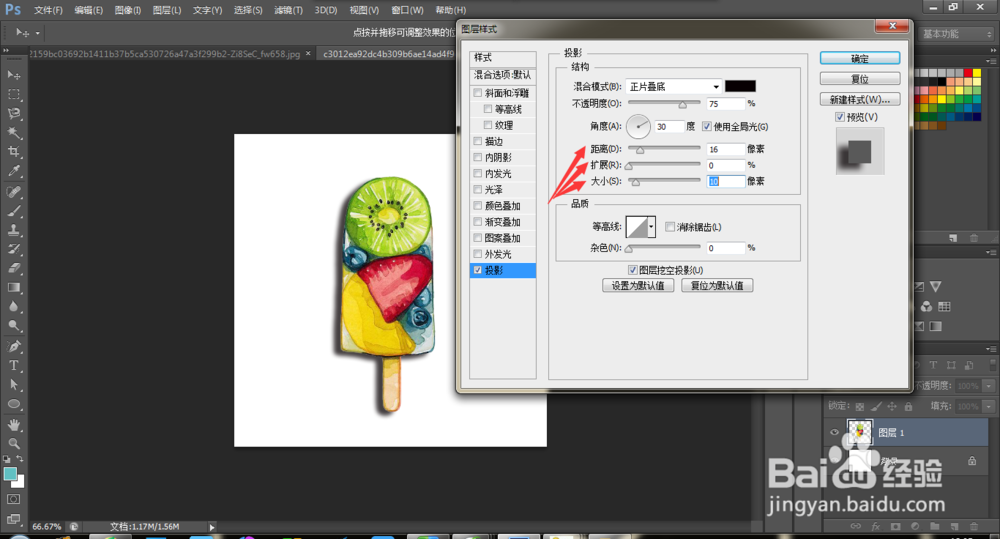Screen dimensions: 1000x539
Task: Open the 混合模式 正片叠底 dropdown
Action: click(673, 86)
